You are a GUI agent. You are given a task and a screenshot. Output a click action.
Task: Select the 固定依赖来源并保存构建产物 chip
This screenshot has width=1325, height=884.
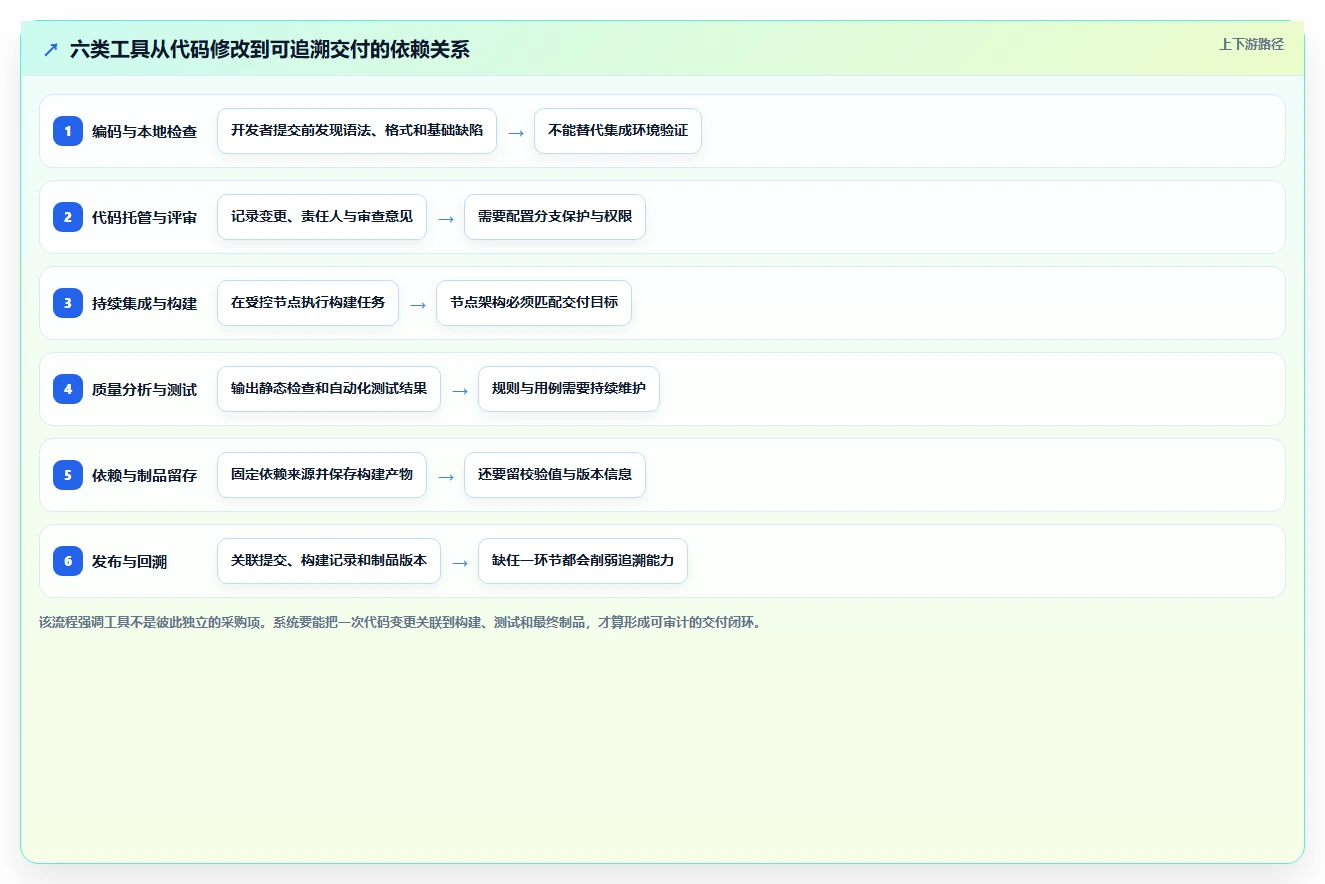pos(322,475)
